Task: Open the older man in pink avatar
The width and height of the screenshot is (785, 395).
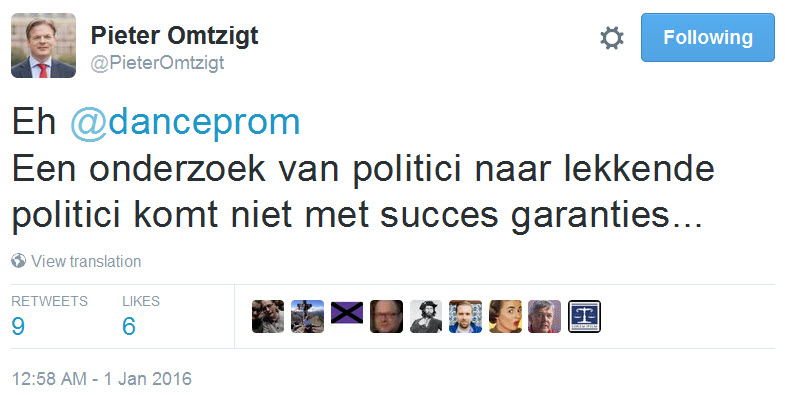Action: tap(545, 316)
